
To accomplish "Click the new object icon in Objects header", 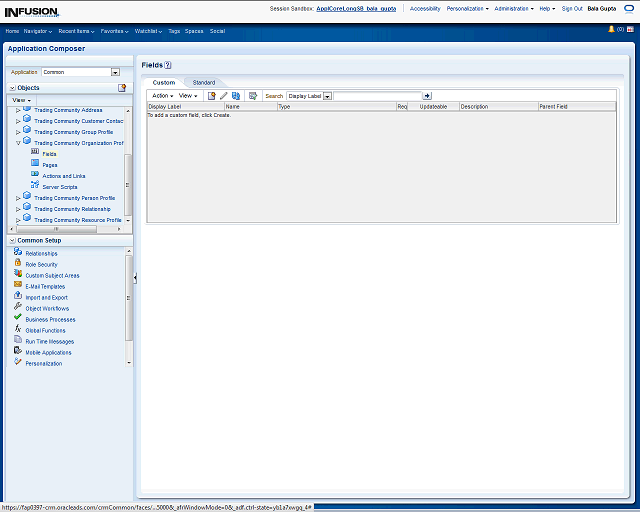I will (122, 88).
